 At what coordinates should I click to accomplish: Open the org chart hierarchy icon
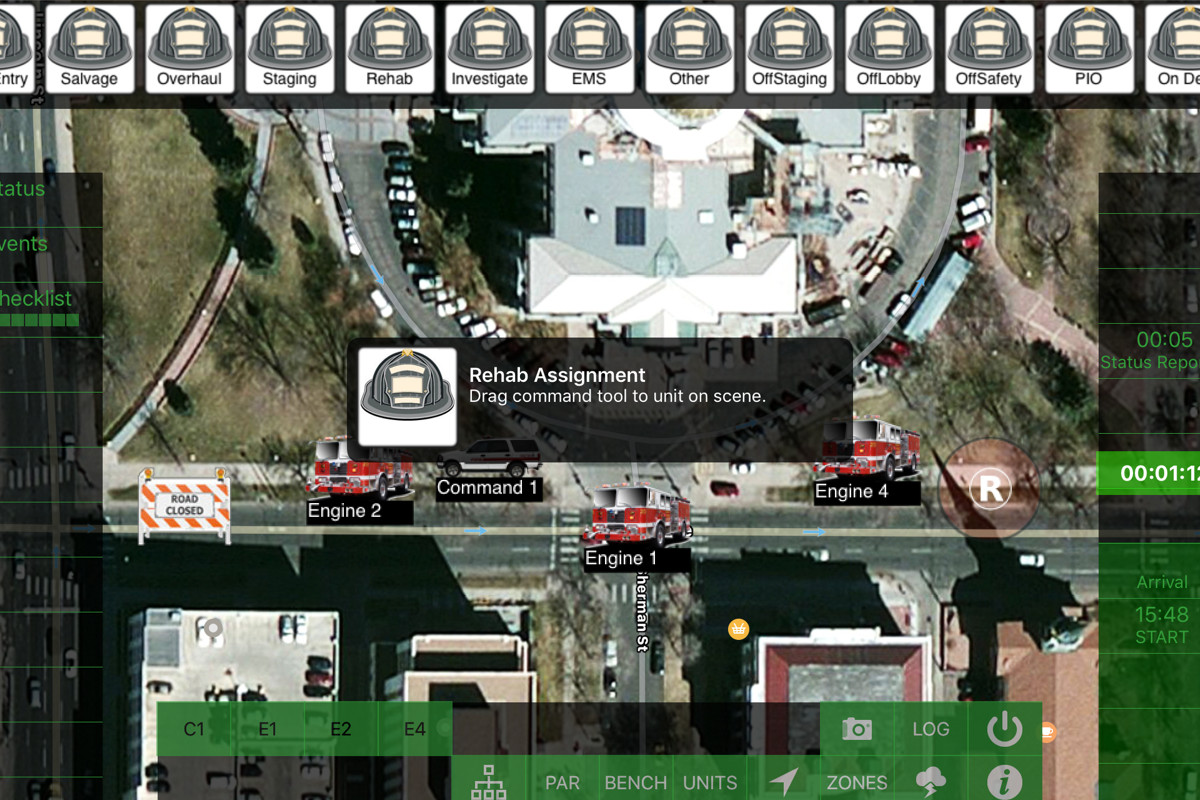(490, 782)
